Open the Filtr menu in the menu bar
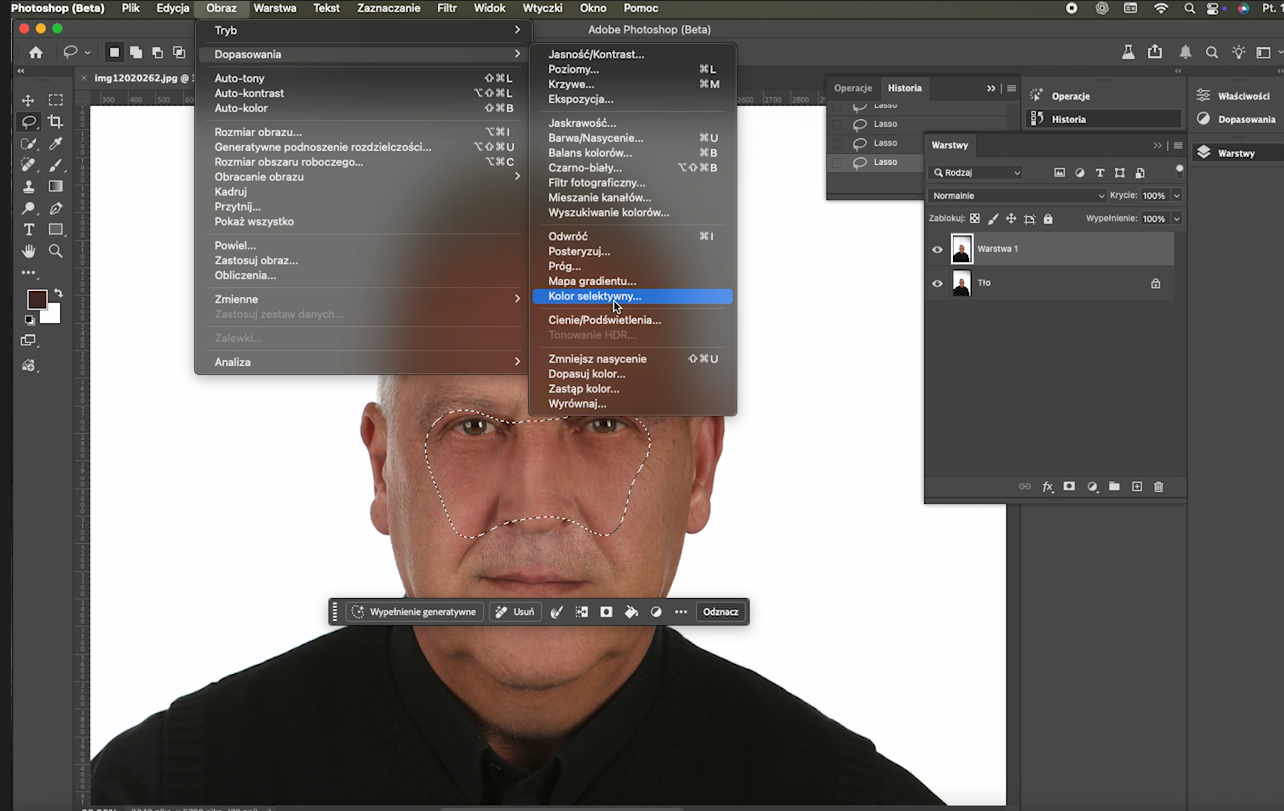Image resolution: width=1284 pixels, height=811 pixels. click(x=447, y=8)
